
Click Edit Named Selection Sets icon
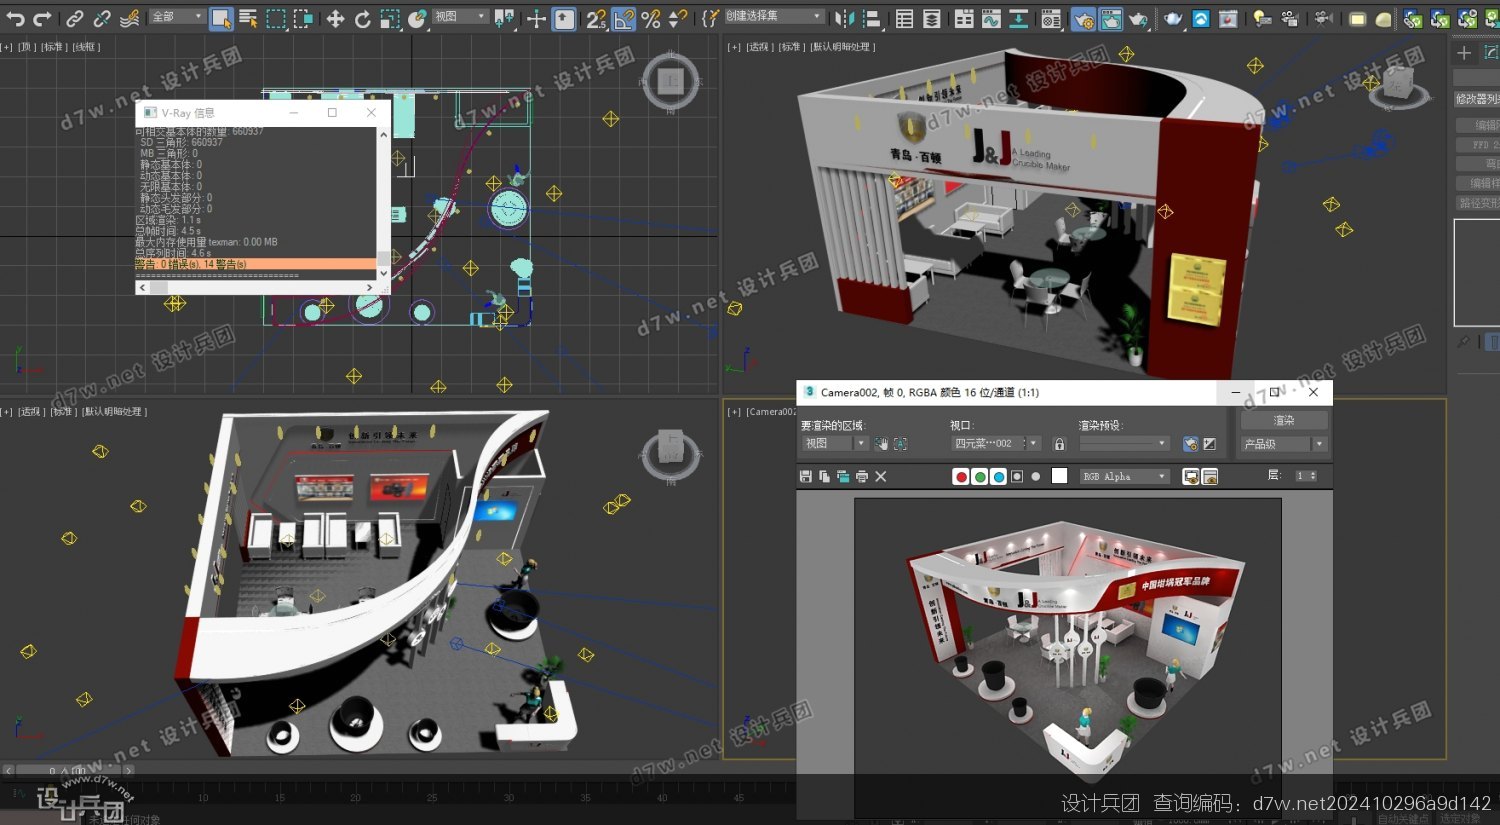[x=710, y=19]
